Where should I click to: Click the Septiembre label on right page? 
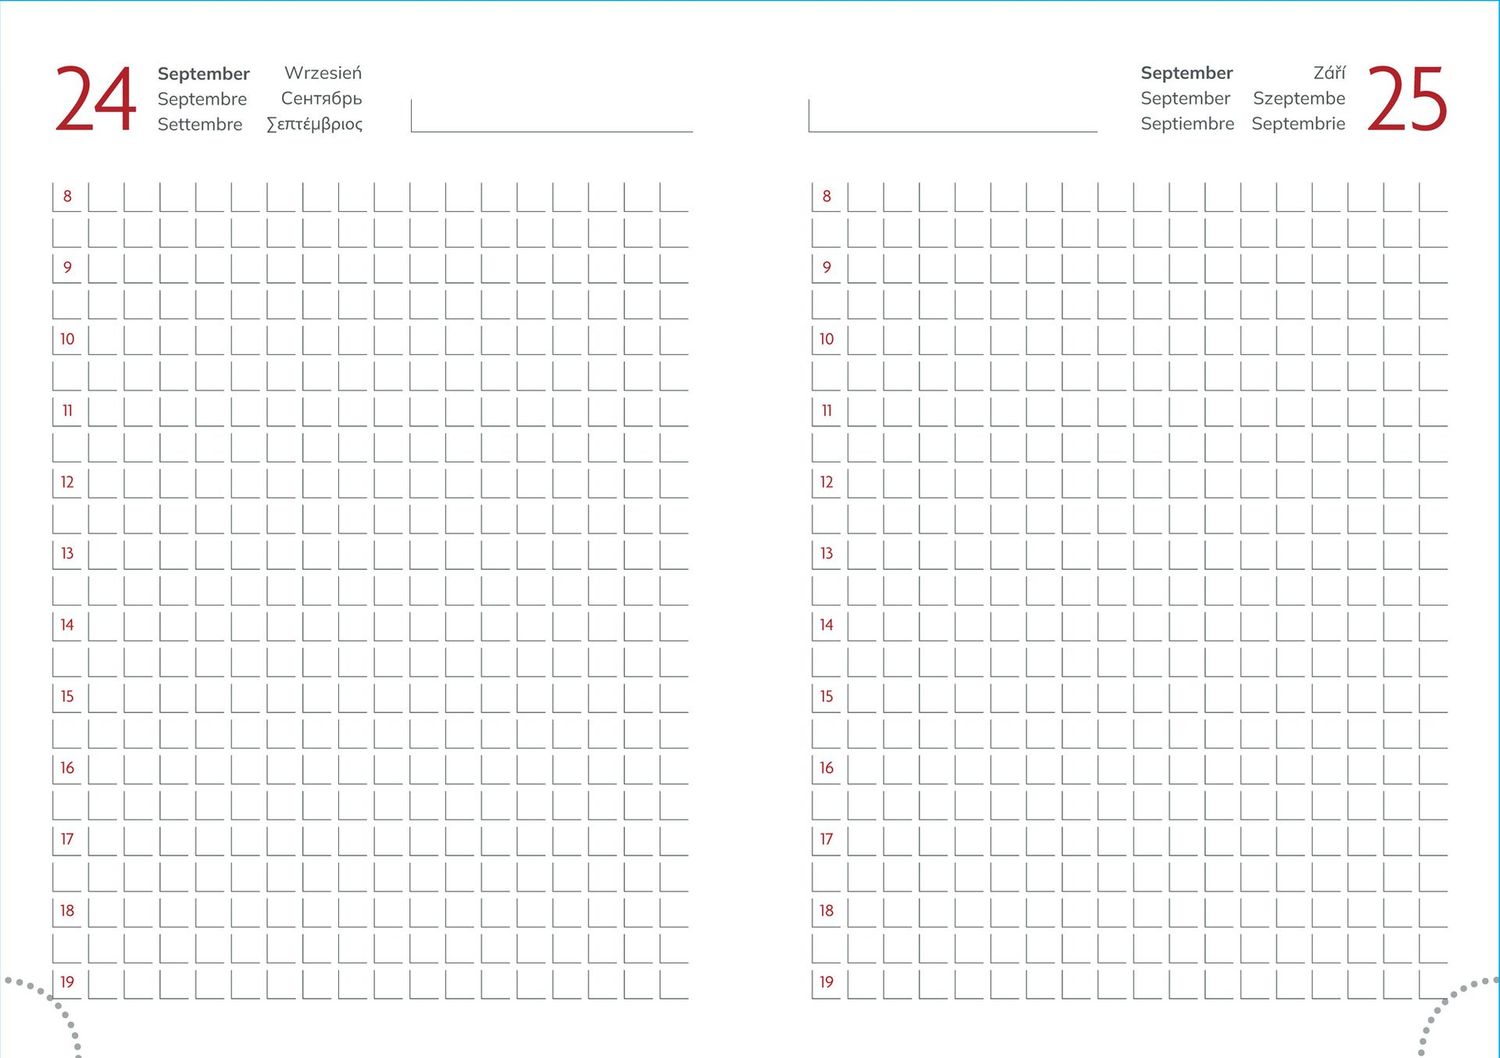pyautogui.click(x=1187, y=123)
